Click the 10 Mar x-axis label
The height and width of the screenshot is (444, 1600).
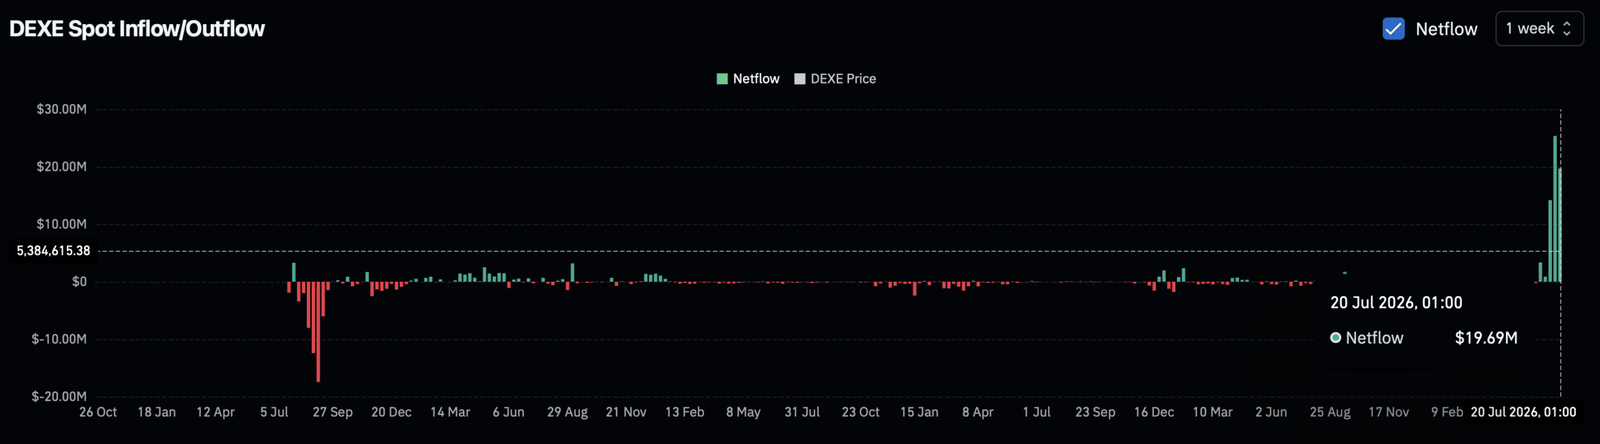tap(1213, 412)
